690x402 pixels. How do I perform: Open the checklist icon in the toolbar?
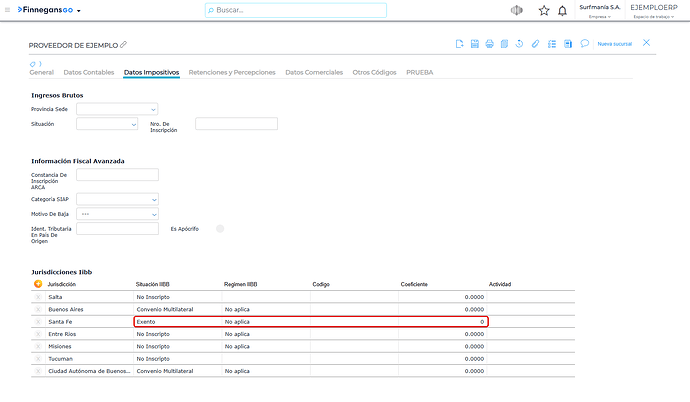click(x=552, y=44)
